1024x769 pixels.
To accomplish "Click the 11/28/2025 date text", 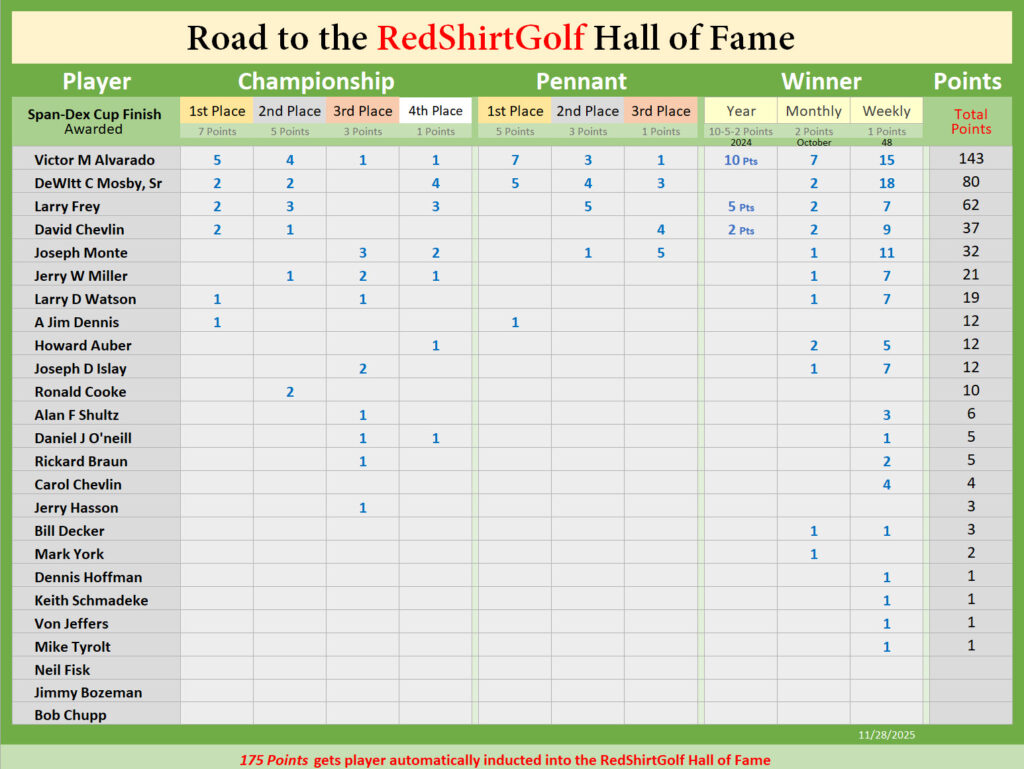I will [886, 735].
